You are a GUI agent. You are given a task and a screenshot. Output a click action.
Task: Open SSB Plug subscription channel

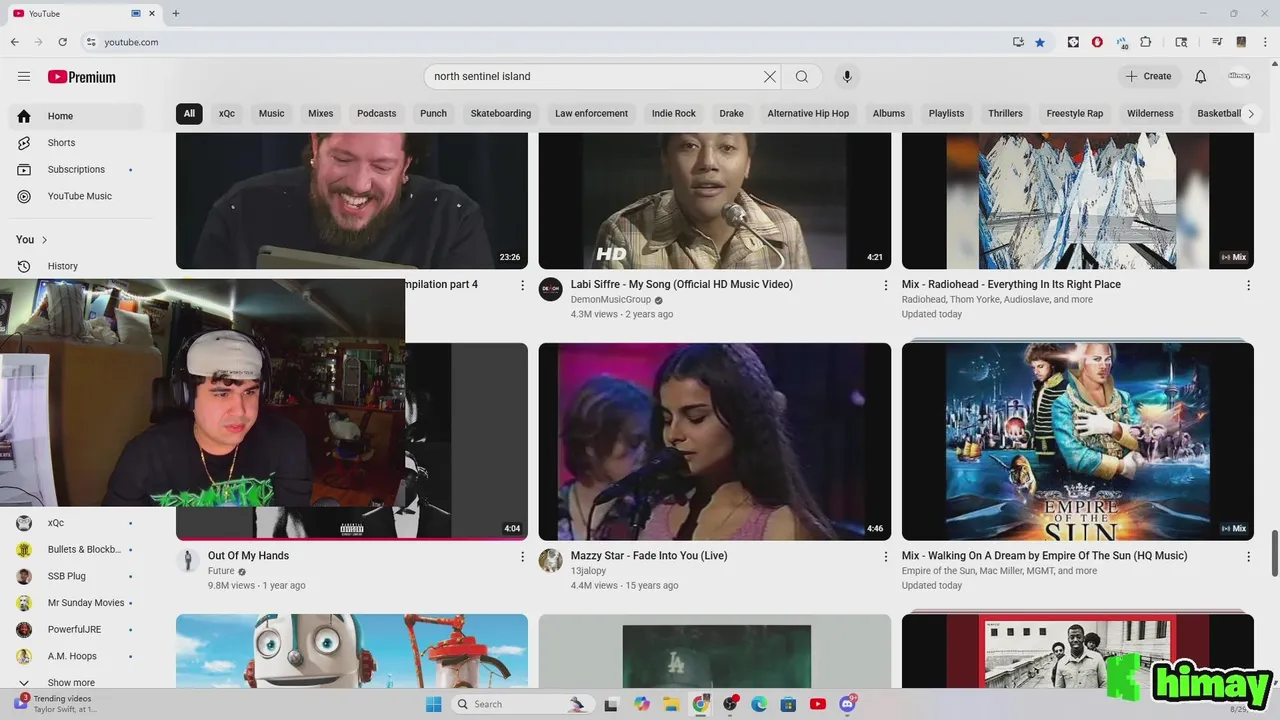pos(76,576)
